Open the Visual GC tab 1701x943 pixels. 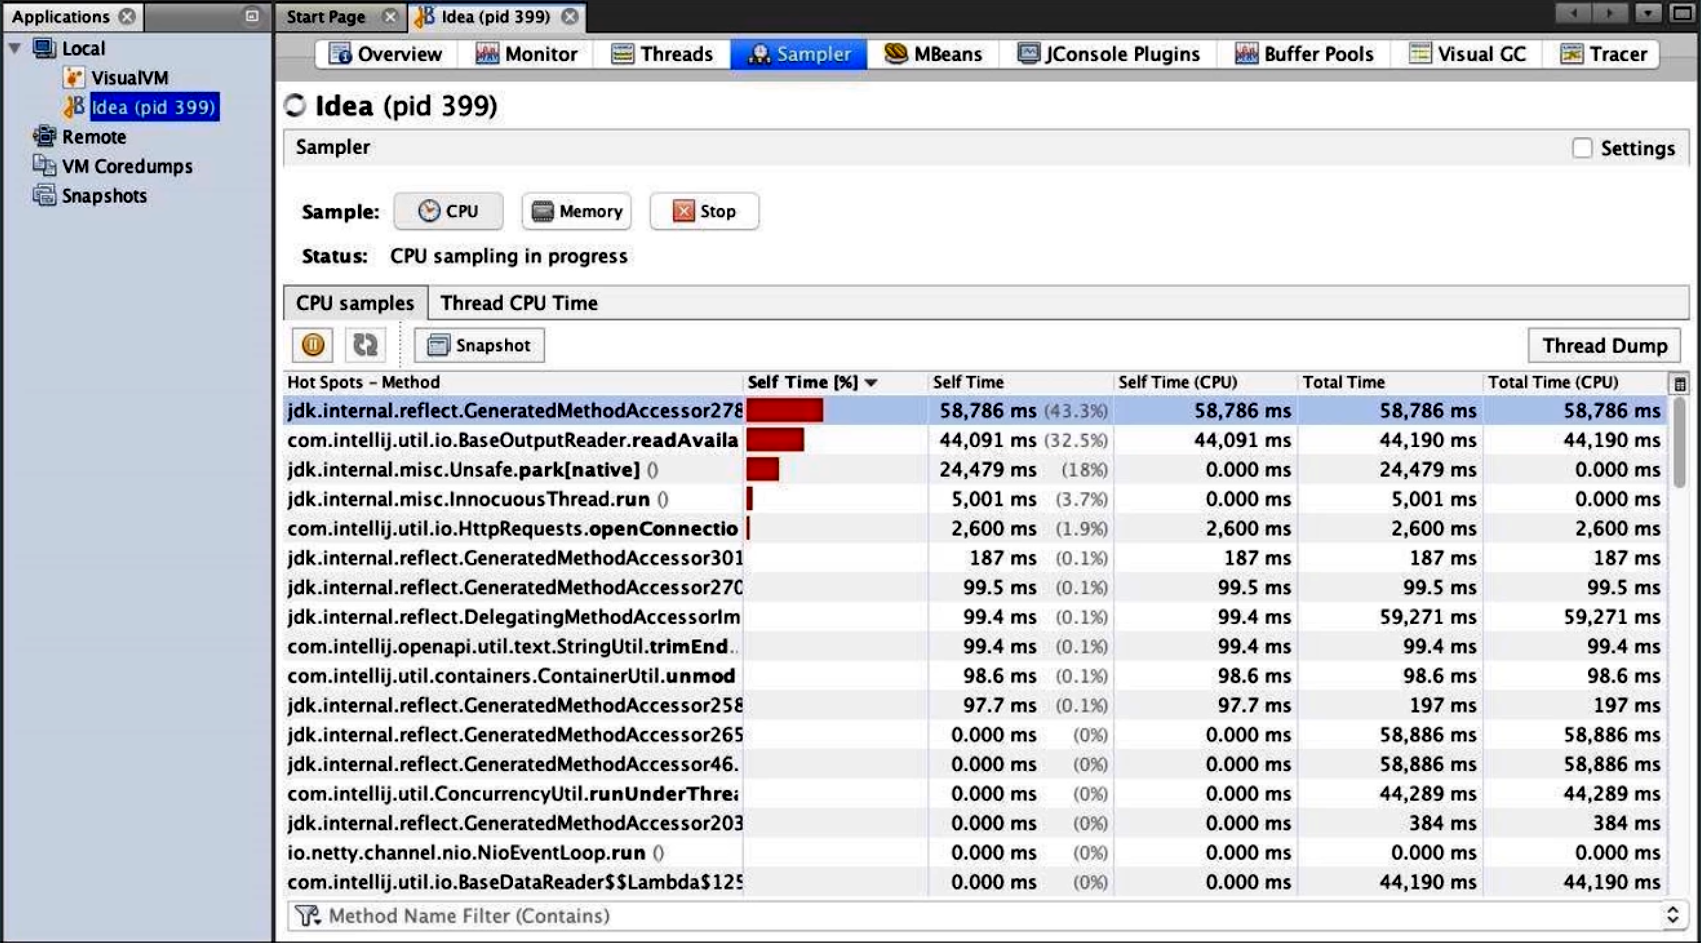1467,54
